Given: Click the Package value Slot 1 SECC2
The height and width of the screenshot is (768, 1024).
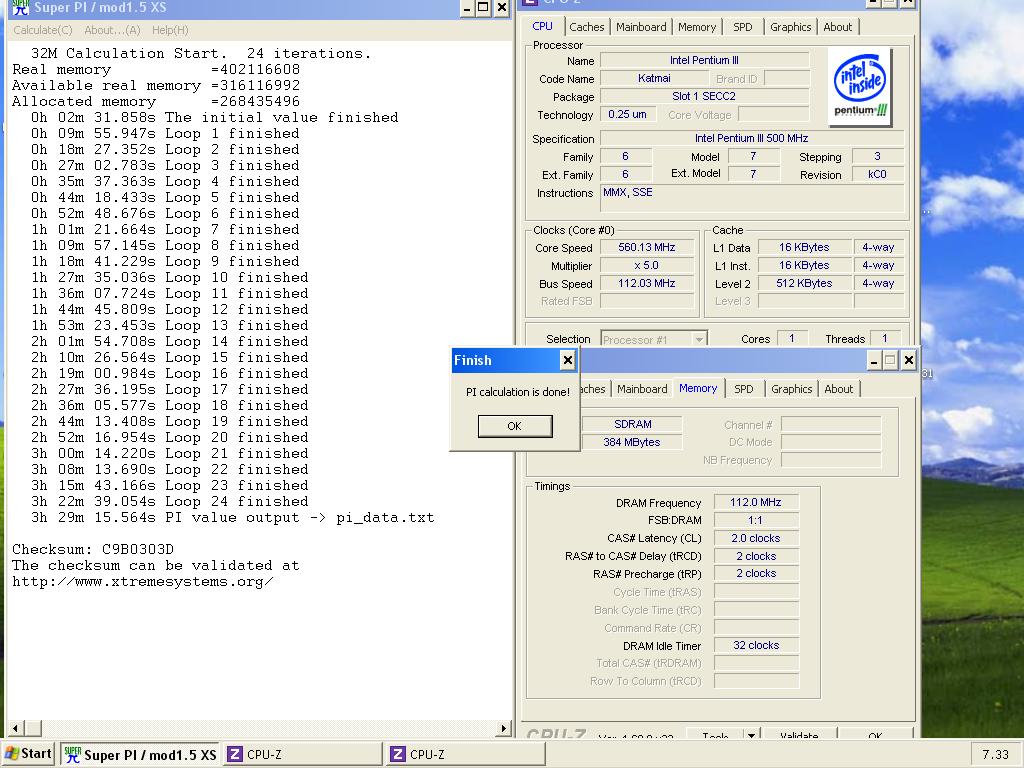Looking at the screenshot, I should point(704,96).
